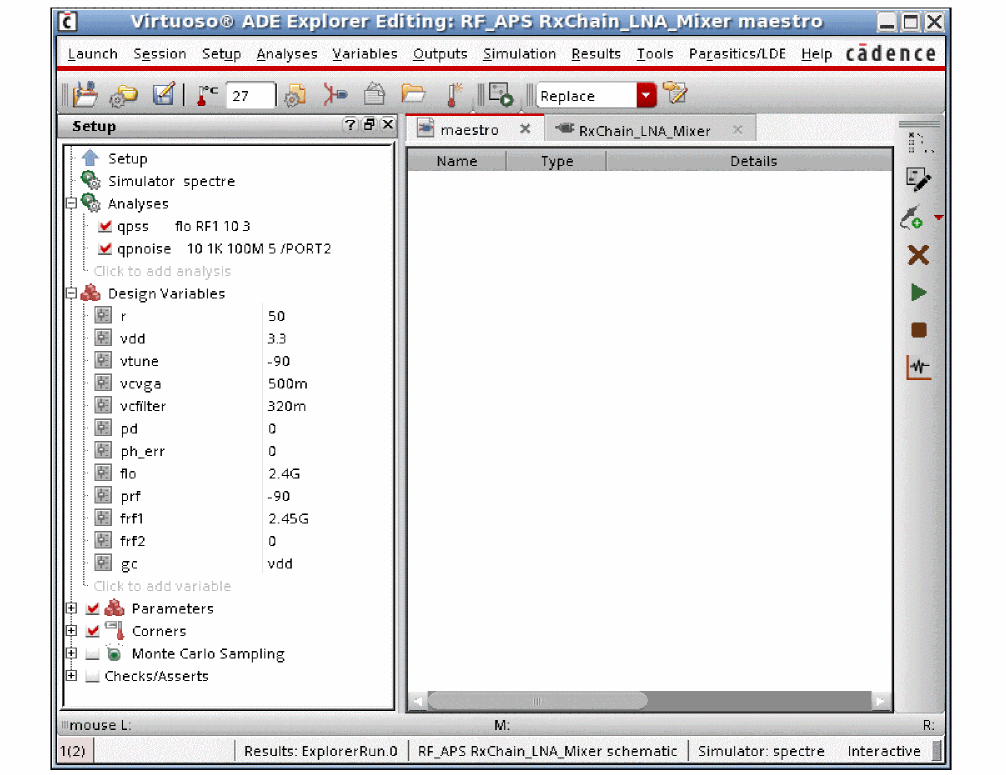Click the temperature input field showing 27

pyautogui.click(x=250, y=96)
